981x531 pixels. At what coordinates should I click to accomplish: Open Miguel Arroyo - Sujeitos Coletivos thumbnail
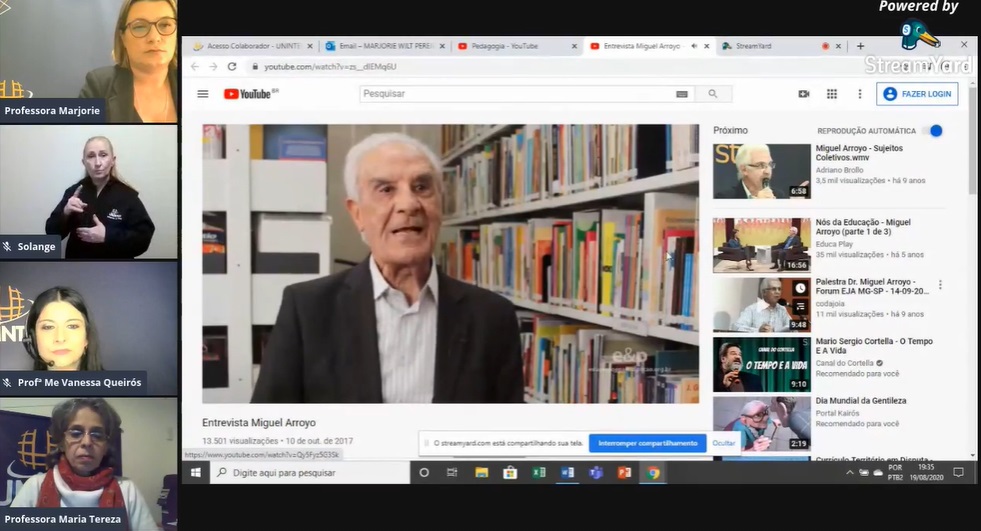pos(761,171)
